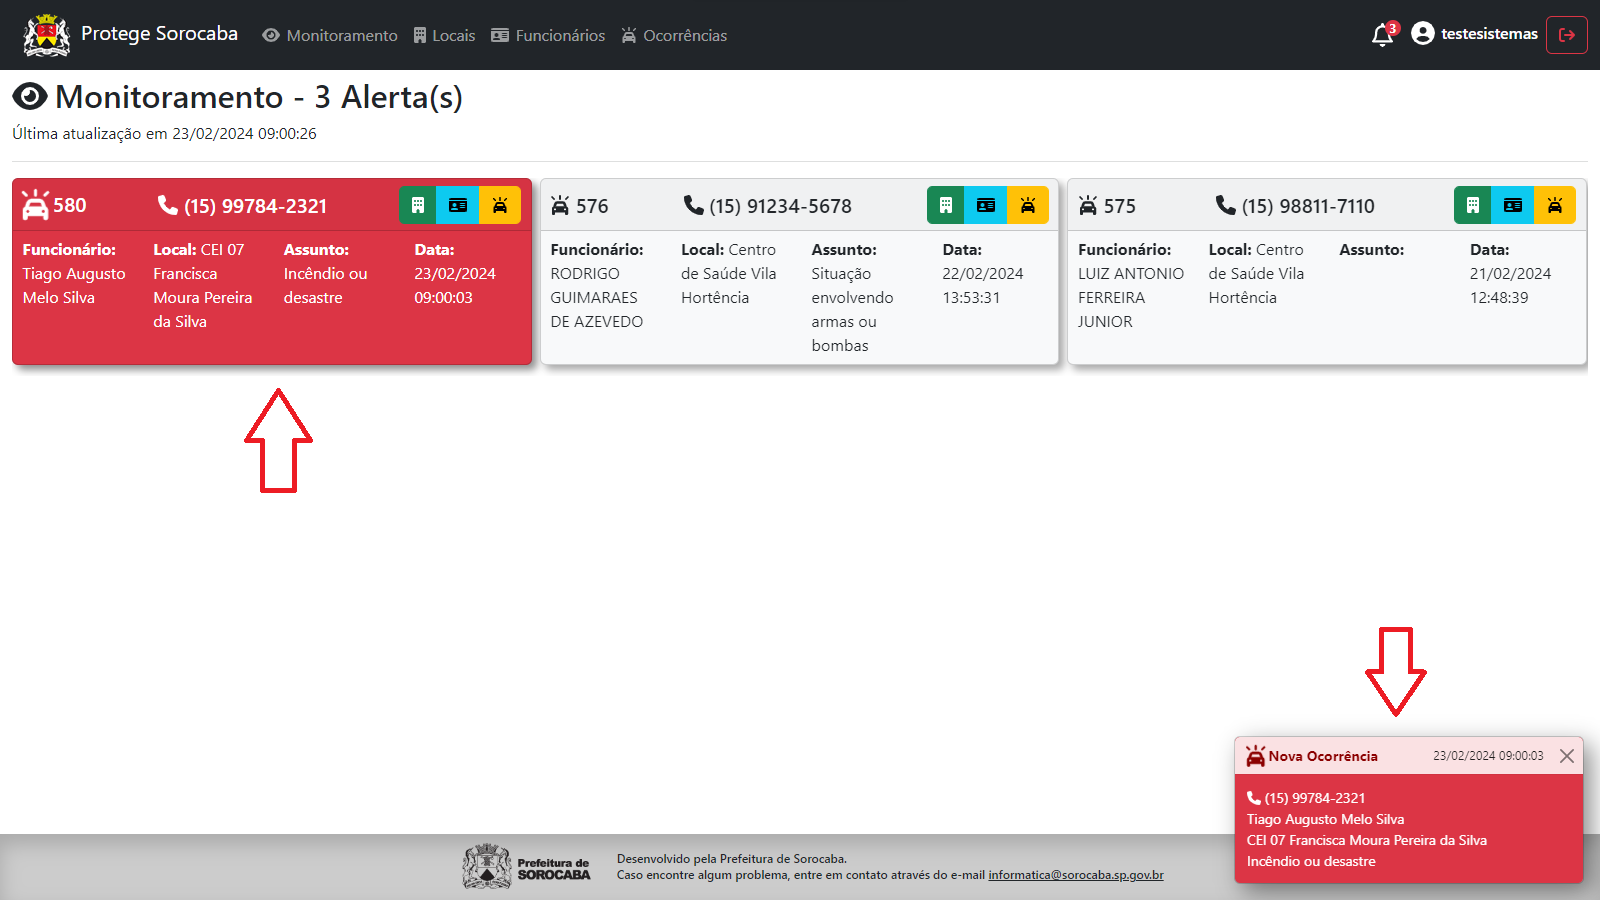1600x900 pixels.
Task: Select phone number (15) 91234-5678
Action: (x=781, y=206)
